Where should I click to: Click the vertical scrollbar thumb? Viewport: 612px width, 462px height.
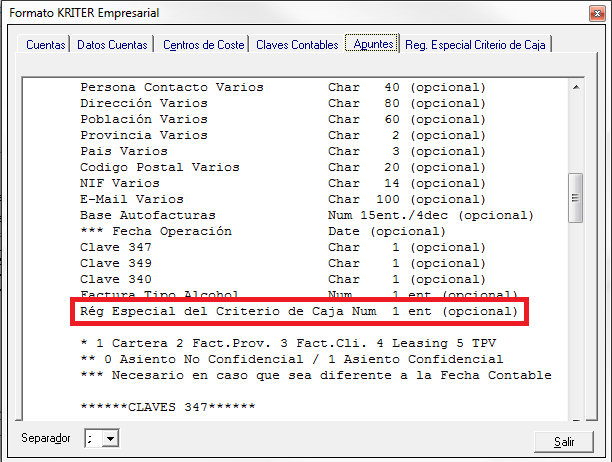[576, 198]
